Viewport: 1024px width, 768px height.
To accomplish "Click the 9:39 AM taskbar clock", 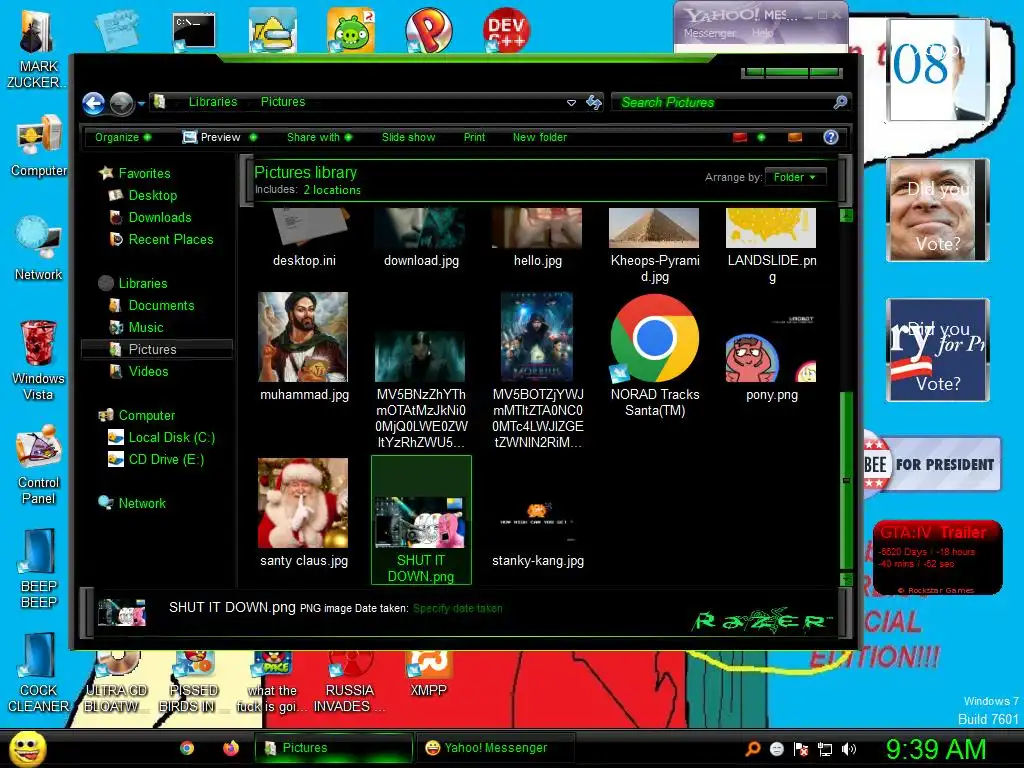I will click(x=935, y=749).
